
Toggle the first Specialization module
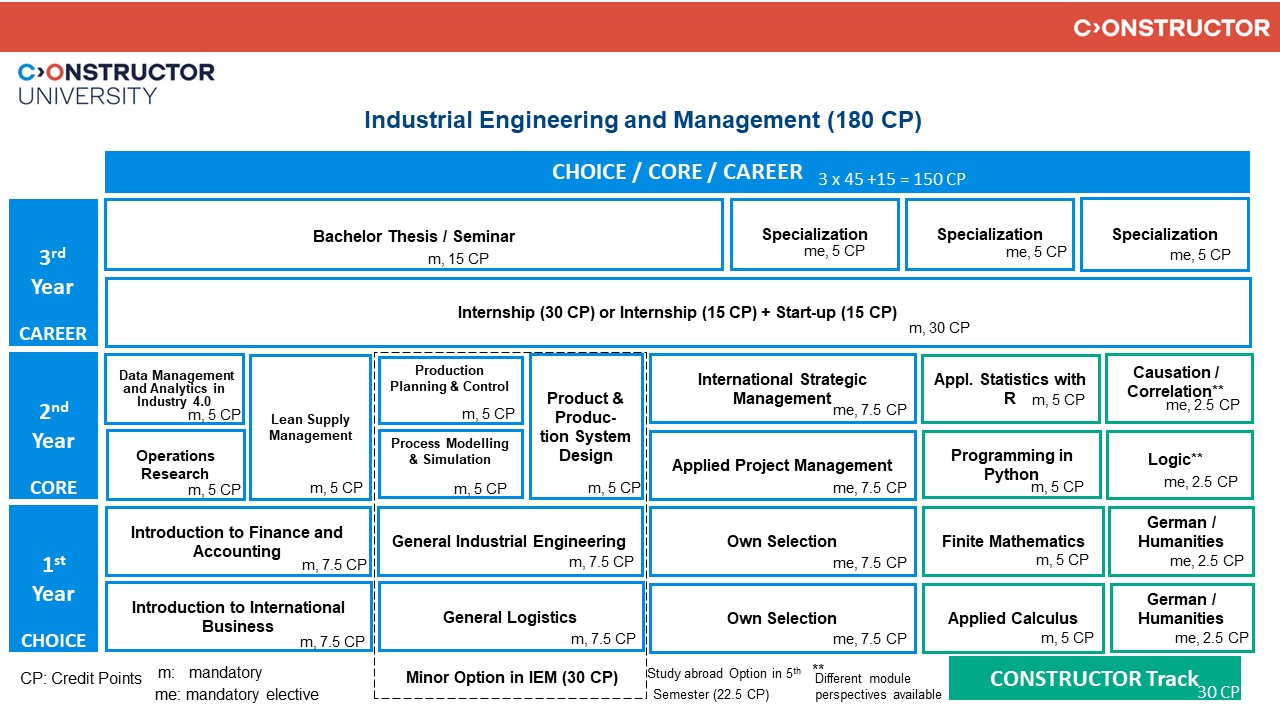tap(815, 234)
